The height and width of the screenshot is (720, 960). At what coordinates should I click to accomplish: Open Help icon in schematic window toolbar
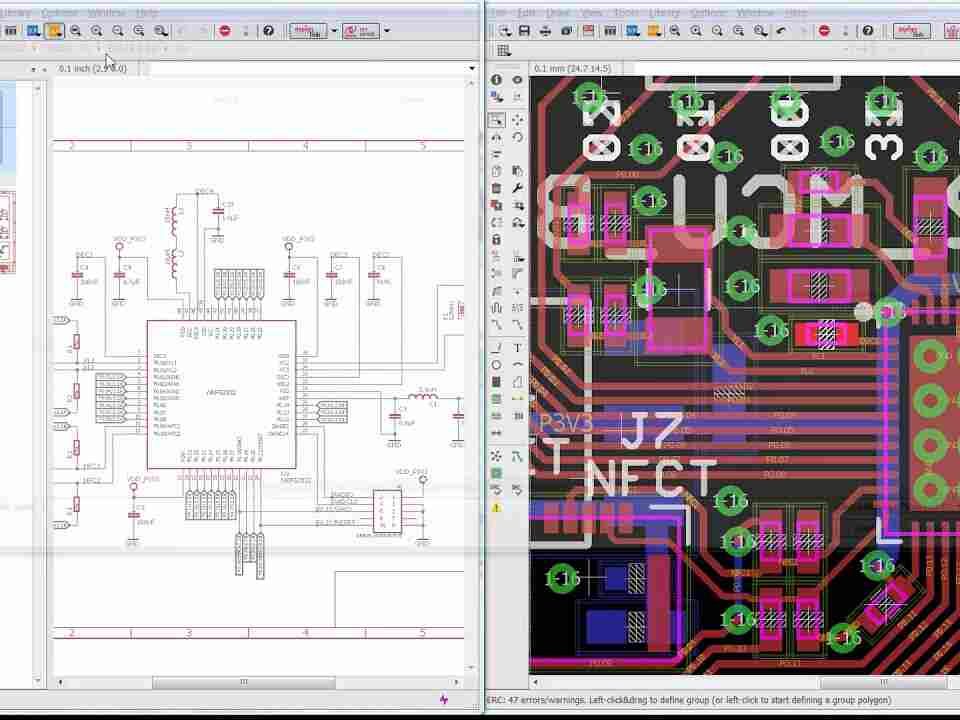pos(268,31)
